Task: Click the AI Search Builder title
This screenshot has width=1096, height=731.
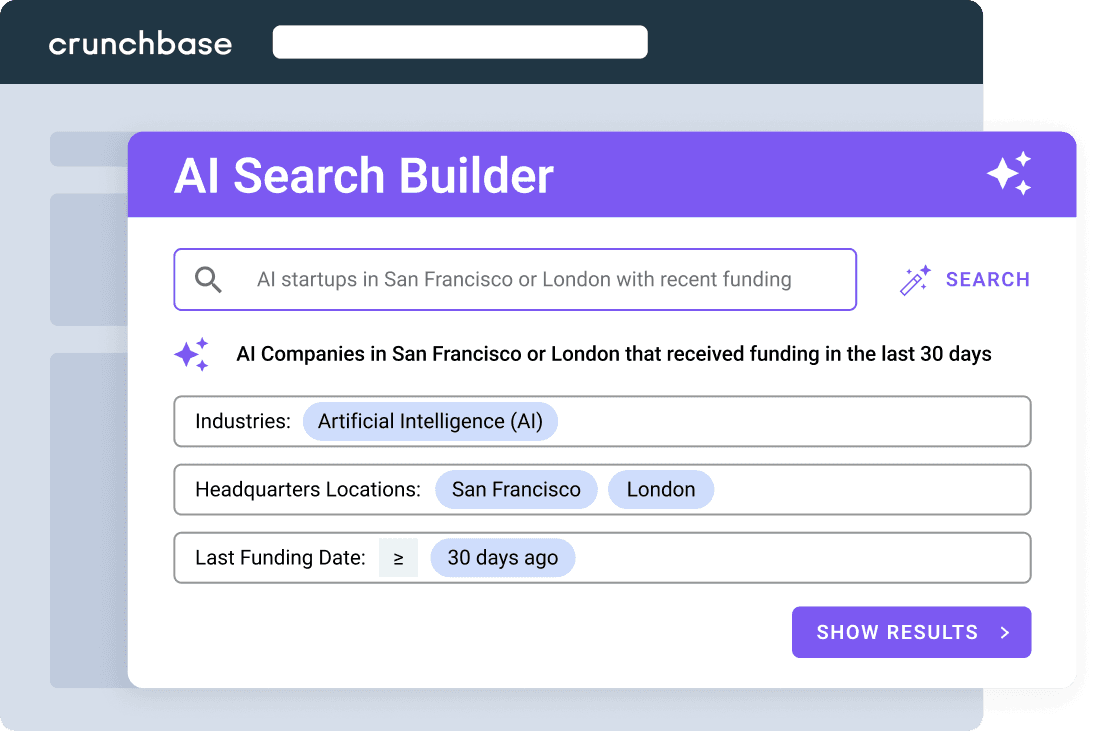Action: [x=363, y=175]
